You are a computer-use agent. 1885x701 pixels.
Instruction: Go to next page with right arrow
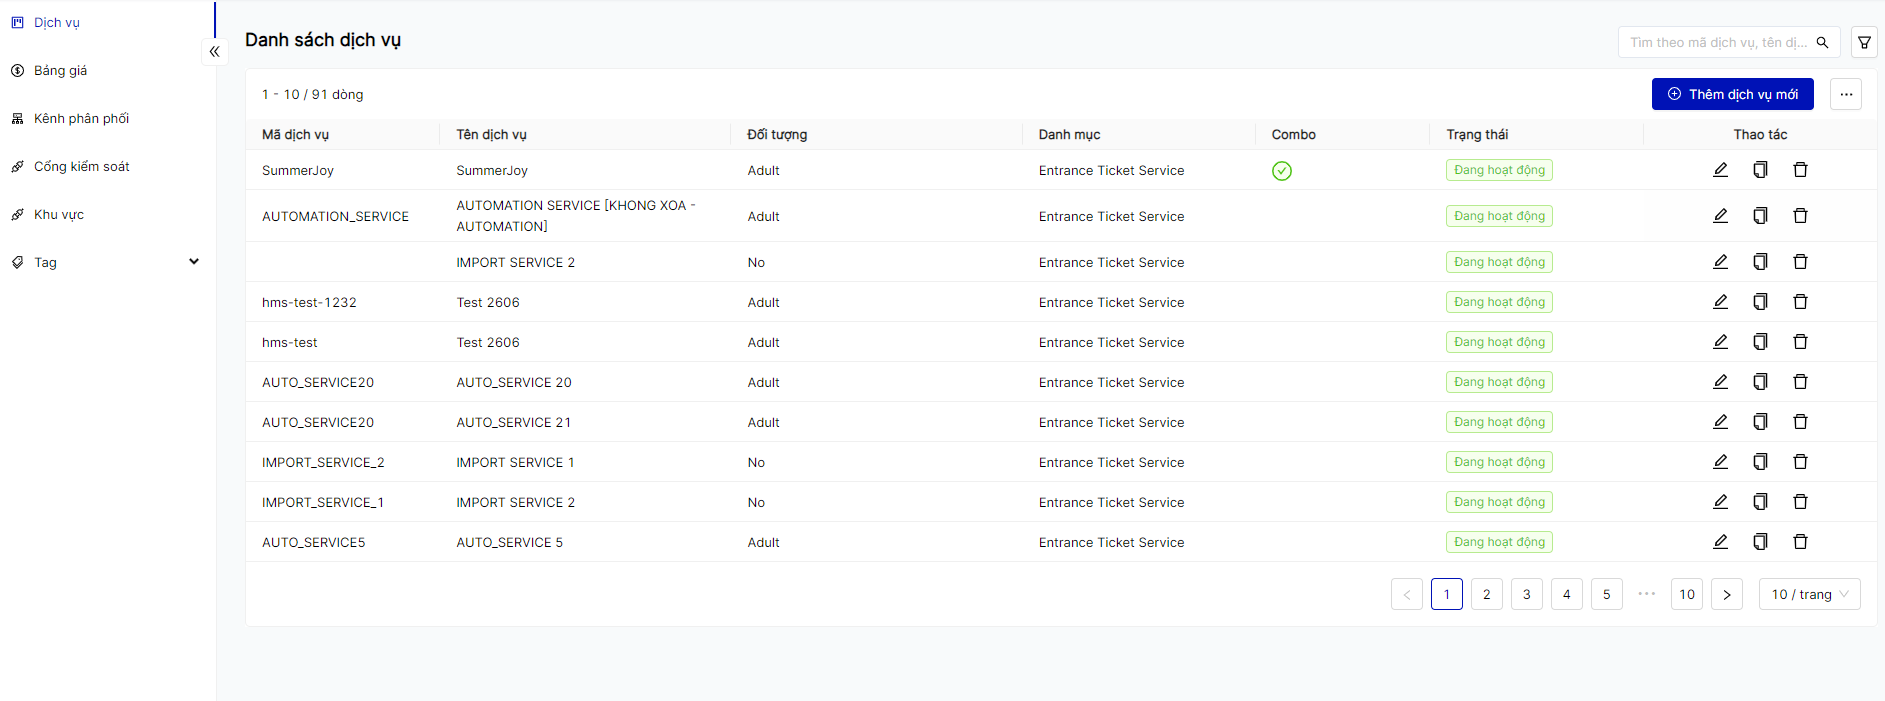pos(1726,594)
